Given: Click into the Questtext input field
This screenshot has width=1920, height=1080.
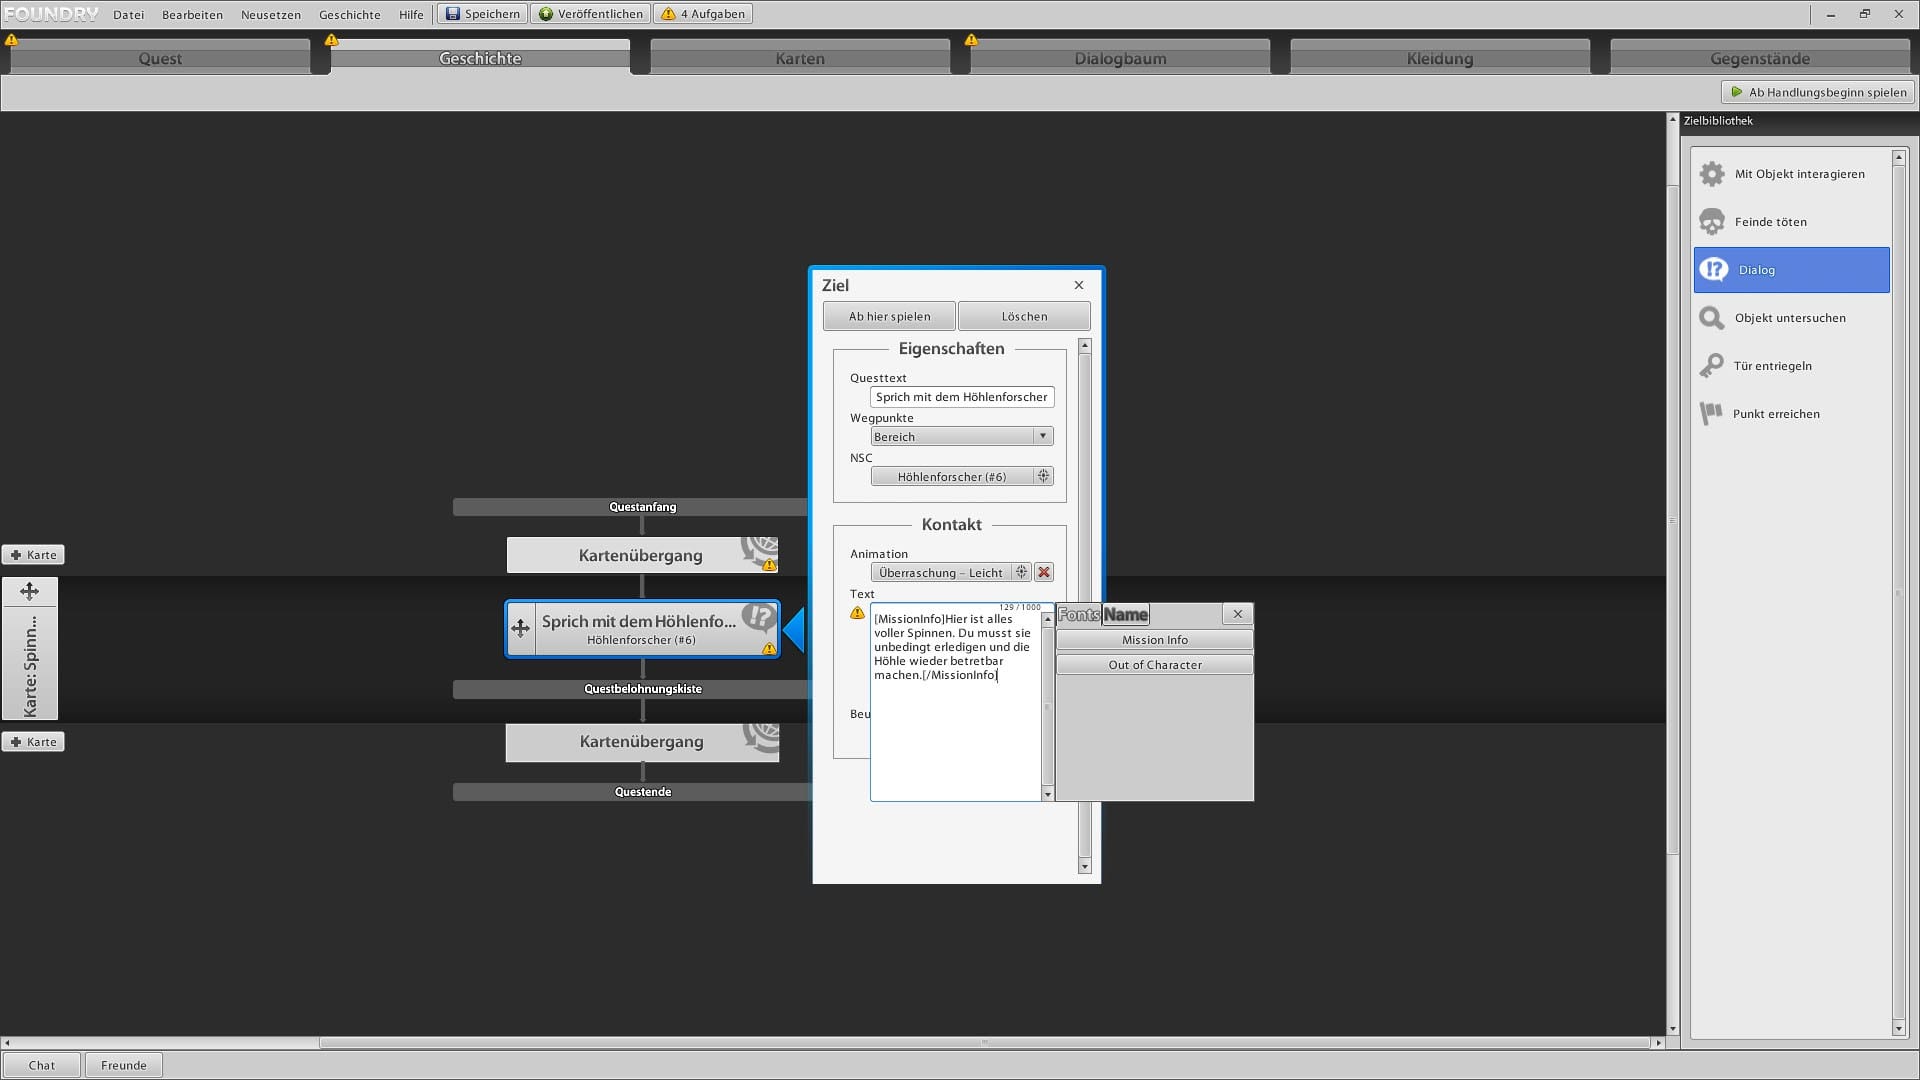Looking at the screenshot, I should (961, 397).
